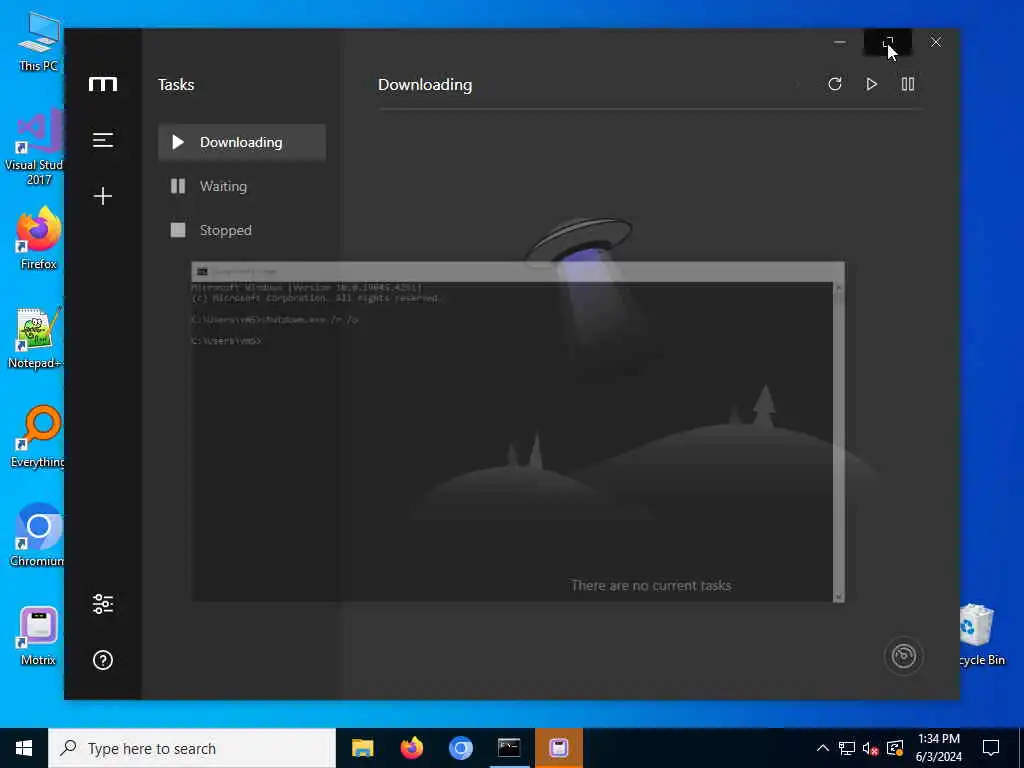Viewport: 1024px width, 768px height.
Task: Click the Motrix logo in the sidebar
Action: [103, 84]
